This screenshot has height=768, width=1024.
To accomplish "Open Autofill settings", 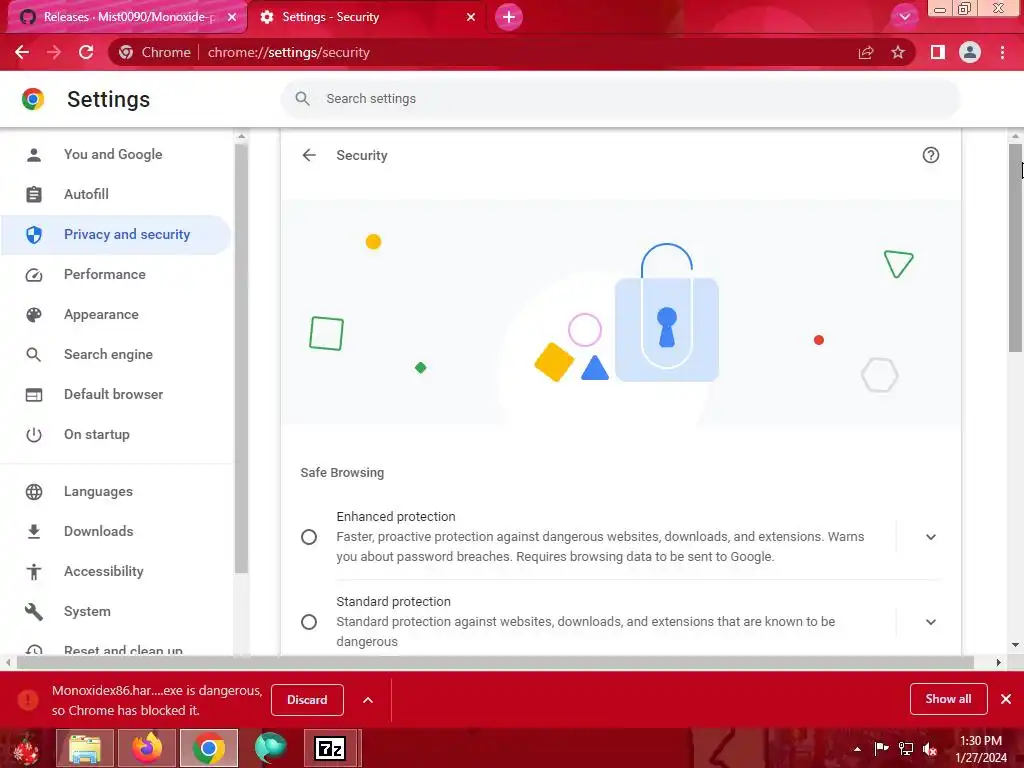I will click(86, 194).
